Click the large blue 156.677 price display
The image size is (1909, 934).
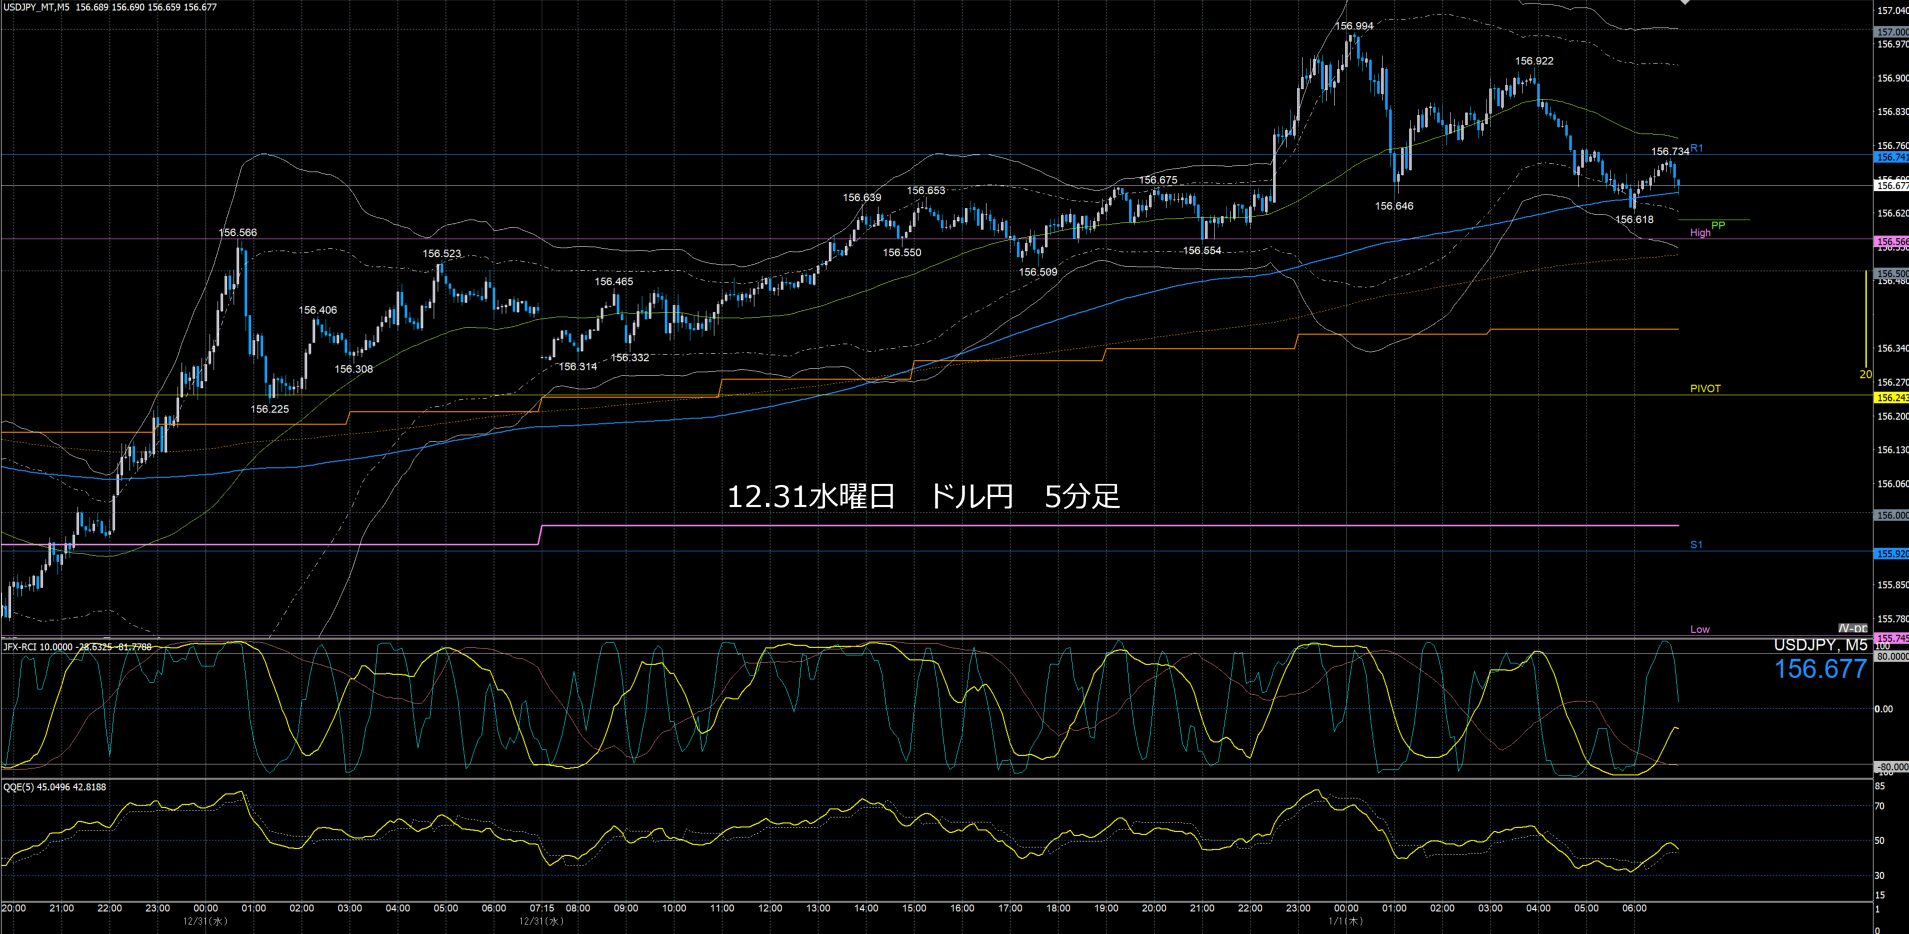point(1820,670)
